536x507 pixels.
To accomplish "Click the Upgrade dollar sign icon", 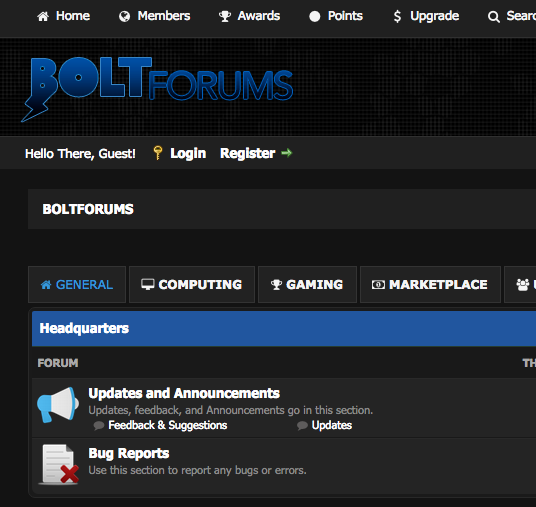I will 397,16.
